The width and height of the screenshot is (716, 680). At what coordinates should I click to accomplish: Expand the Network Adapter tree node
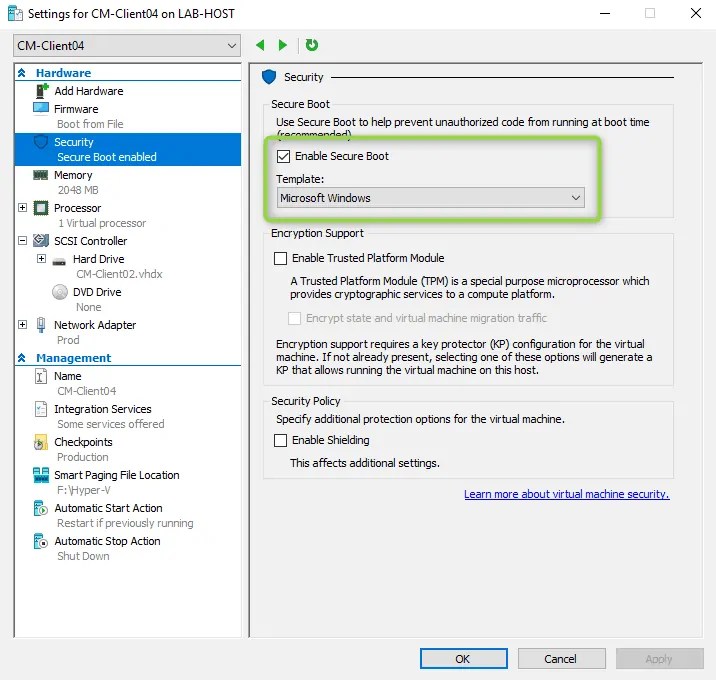[22, 325]
